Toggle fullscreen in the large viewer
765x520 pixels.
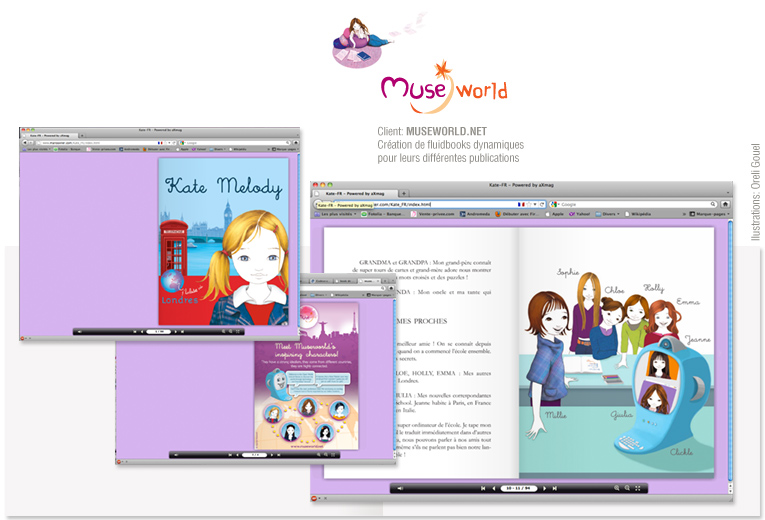tap(638, 488)
